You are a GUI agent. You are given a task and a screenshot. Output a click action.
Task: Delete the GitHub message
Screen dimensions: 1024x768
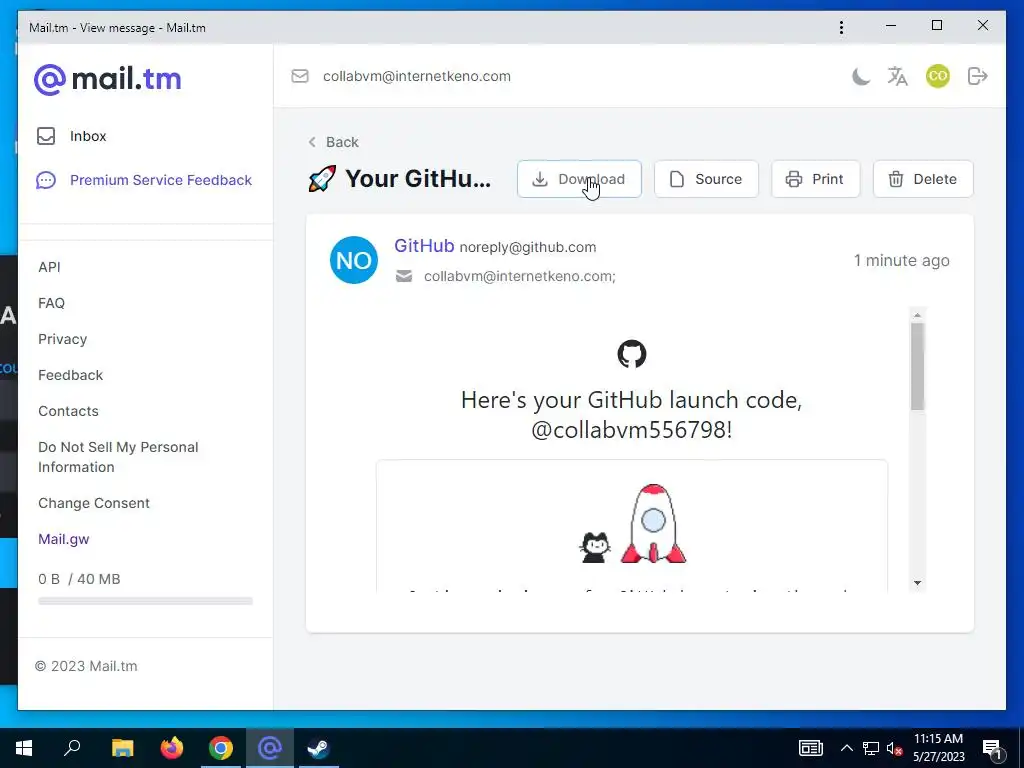(x=923, y=179)
